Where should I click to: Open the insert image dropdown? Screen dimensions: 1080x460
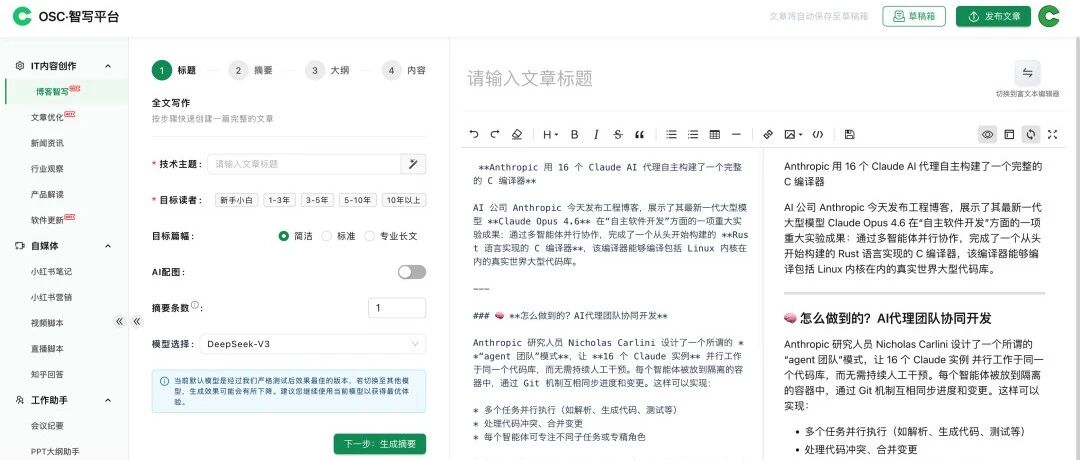pyautogui.click(x=793, y=134)
